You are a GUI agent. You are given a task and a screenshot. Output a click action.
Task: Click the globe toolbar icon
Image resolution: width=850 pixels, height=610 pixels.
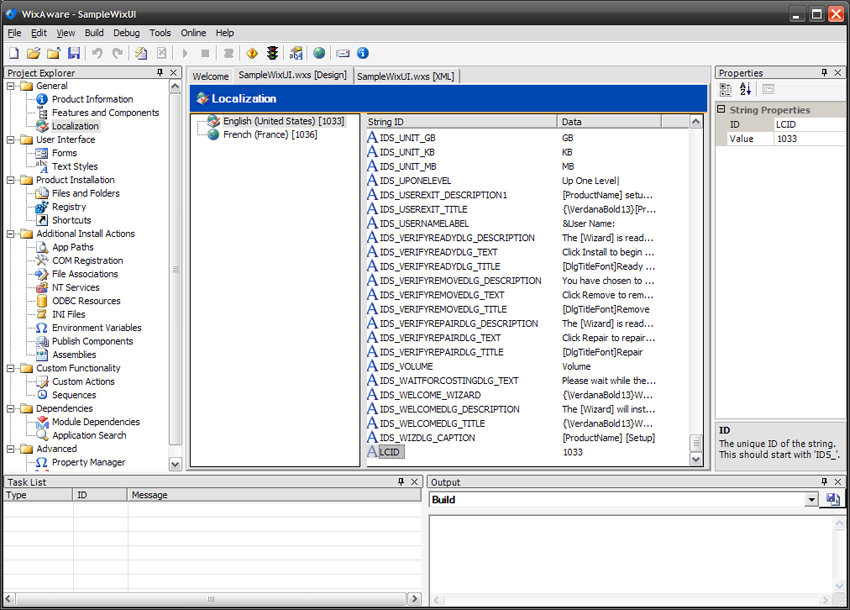319,53
